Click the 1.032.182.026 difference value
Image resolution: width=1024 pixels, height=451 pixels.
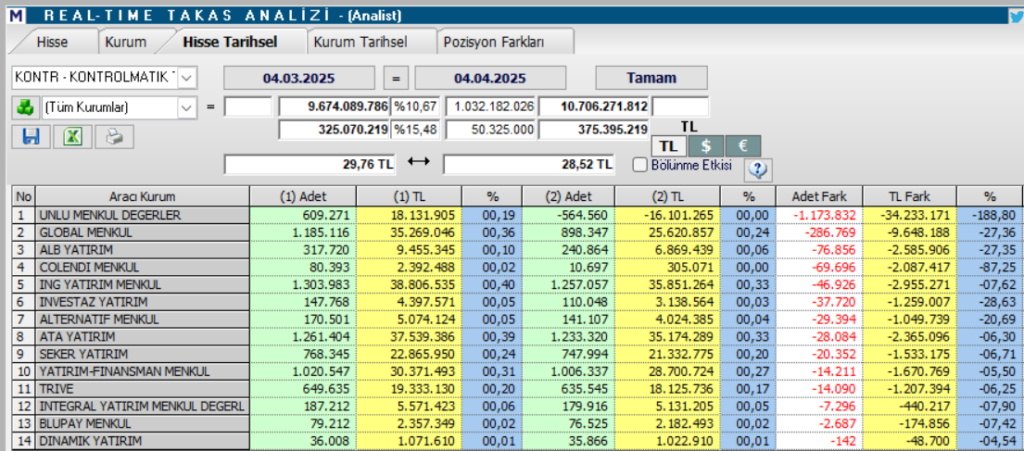pos(490,106)
